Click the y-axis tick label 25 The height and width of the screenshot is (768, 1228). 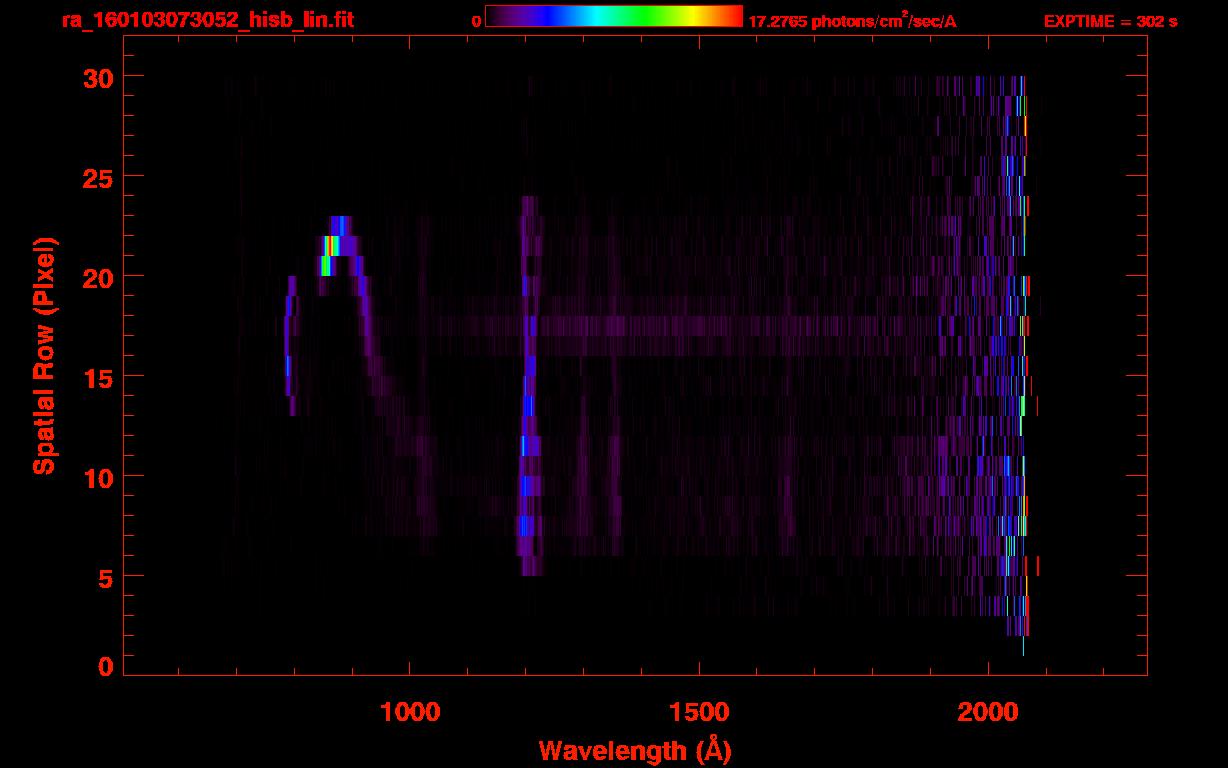click(x=99, y=177)
